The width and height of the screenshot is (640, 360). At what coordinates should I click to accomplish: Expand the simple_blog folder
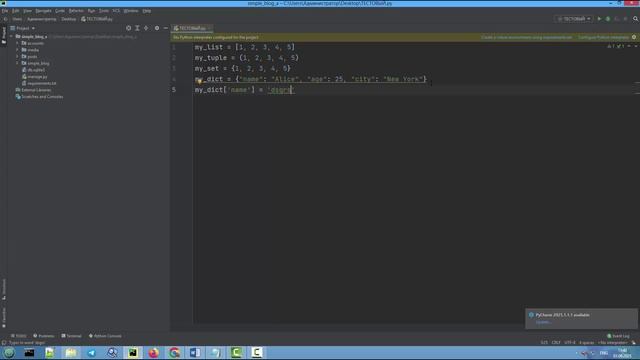tap(18, 63)
